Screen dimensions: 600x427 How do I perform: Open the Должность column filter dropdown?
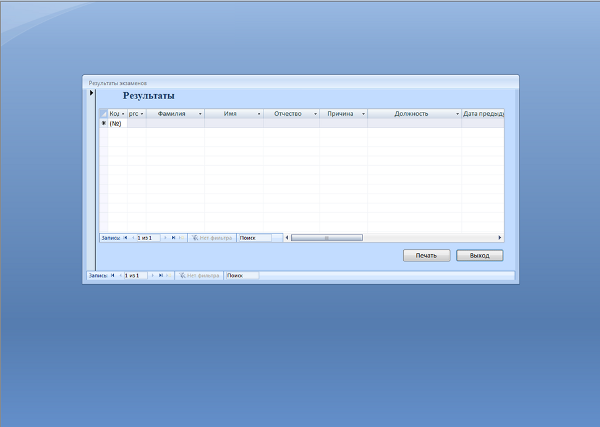pyautogui.click(x=457, y=114)
